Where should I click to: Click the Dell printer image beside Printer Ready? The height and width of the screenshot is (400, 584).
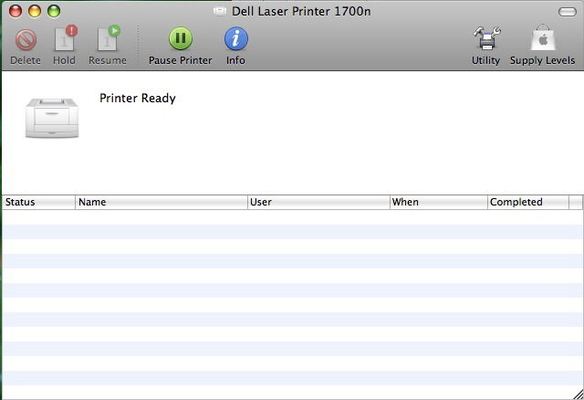point(52,118)
